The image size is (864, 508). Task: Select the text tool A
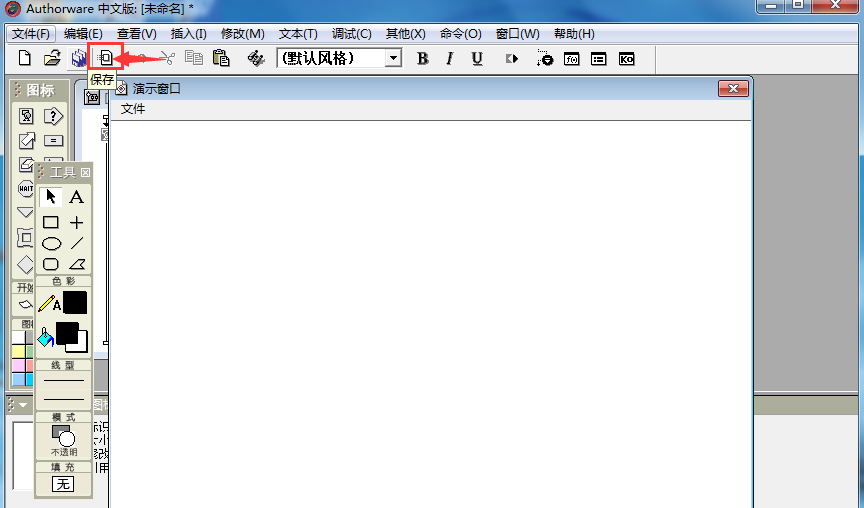pos(77,197)
